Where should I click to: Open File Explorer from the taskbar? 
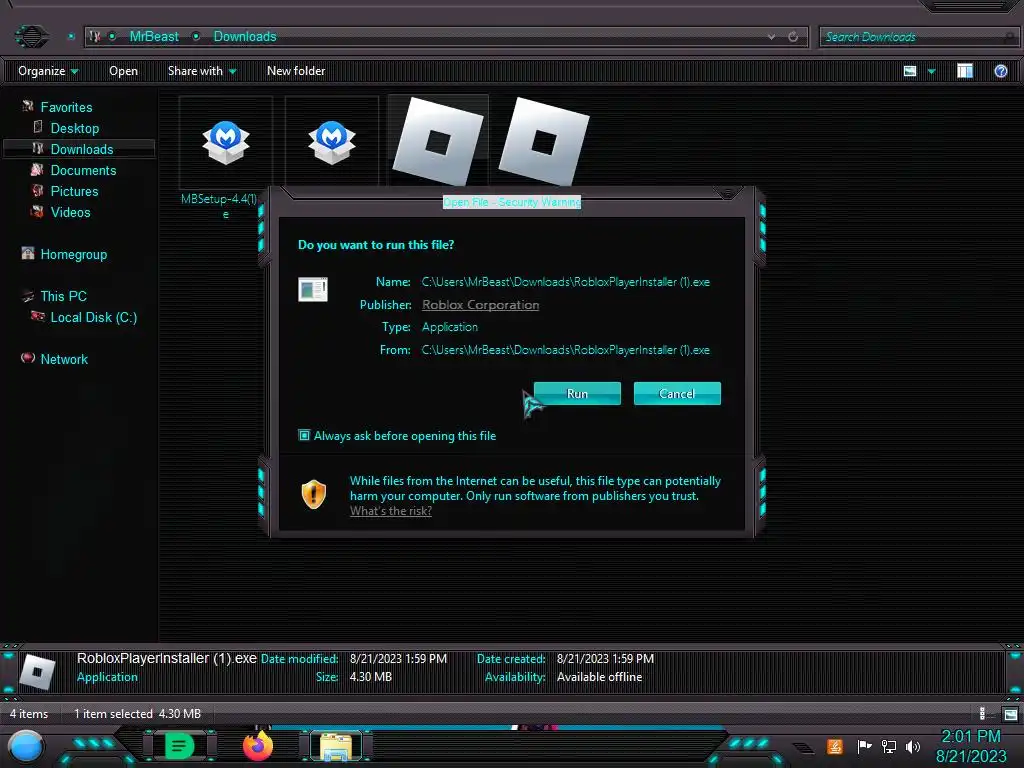tap(336, 746)
